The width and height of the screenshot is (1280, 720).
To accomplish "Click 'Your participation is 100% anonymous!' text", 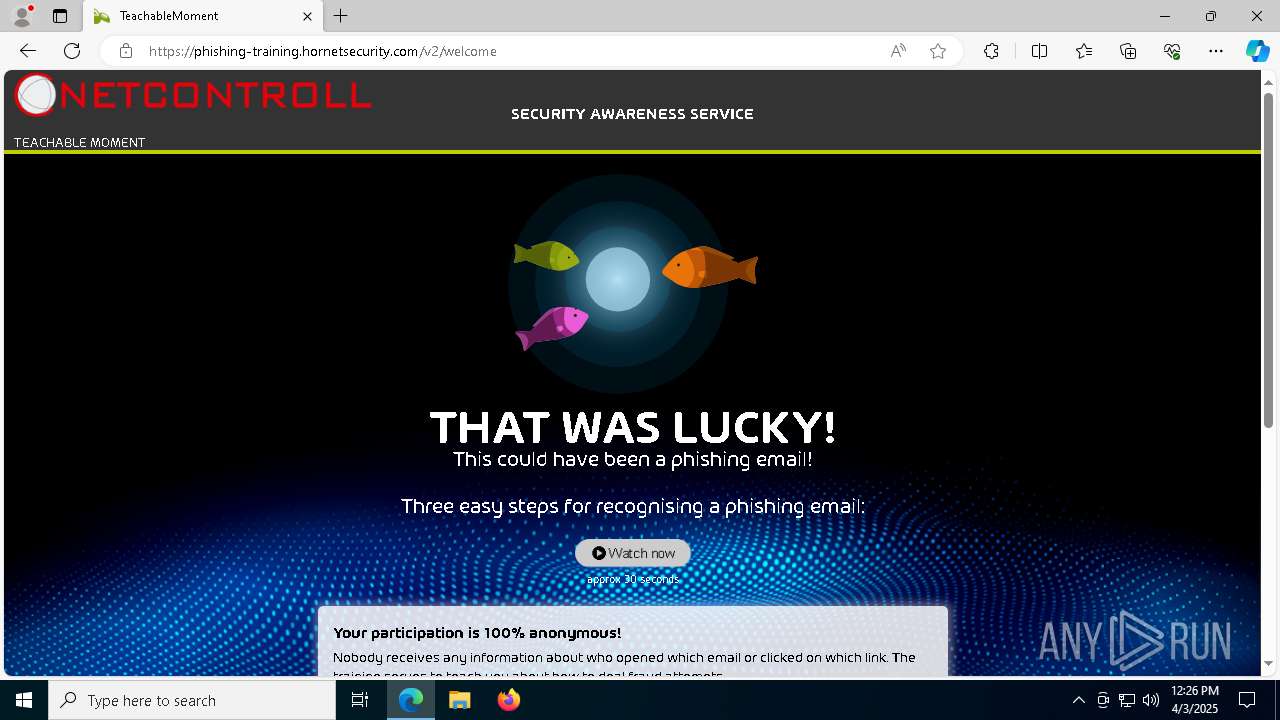I will coord(477,633).
